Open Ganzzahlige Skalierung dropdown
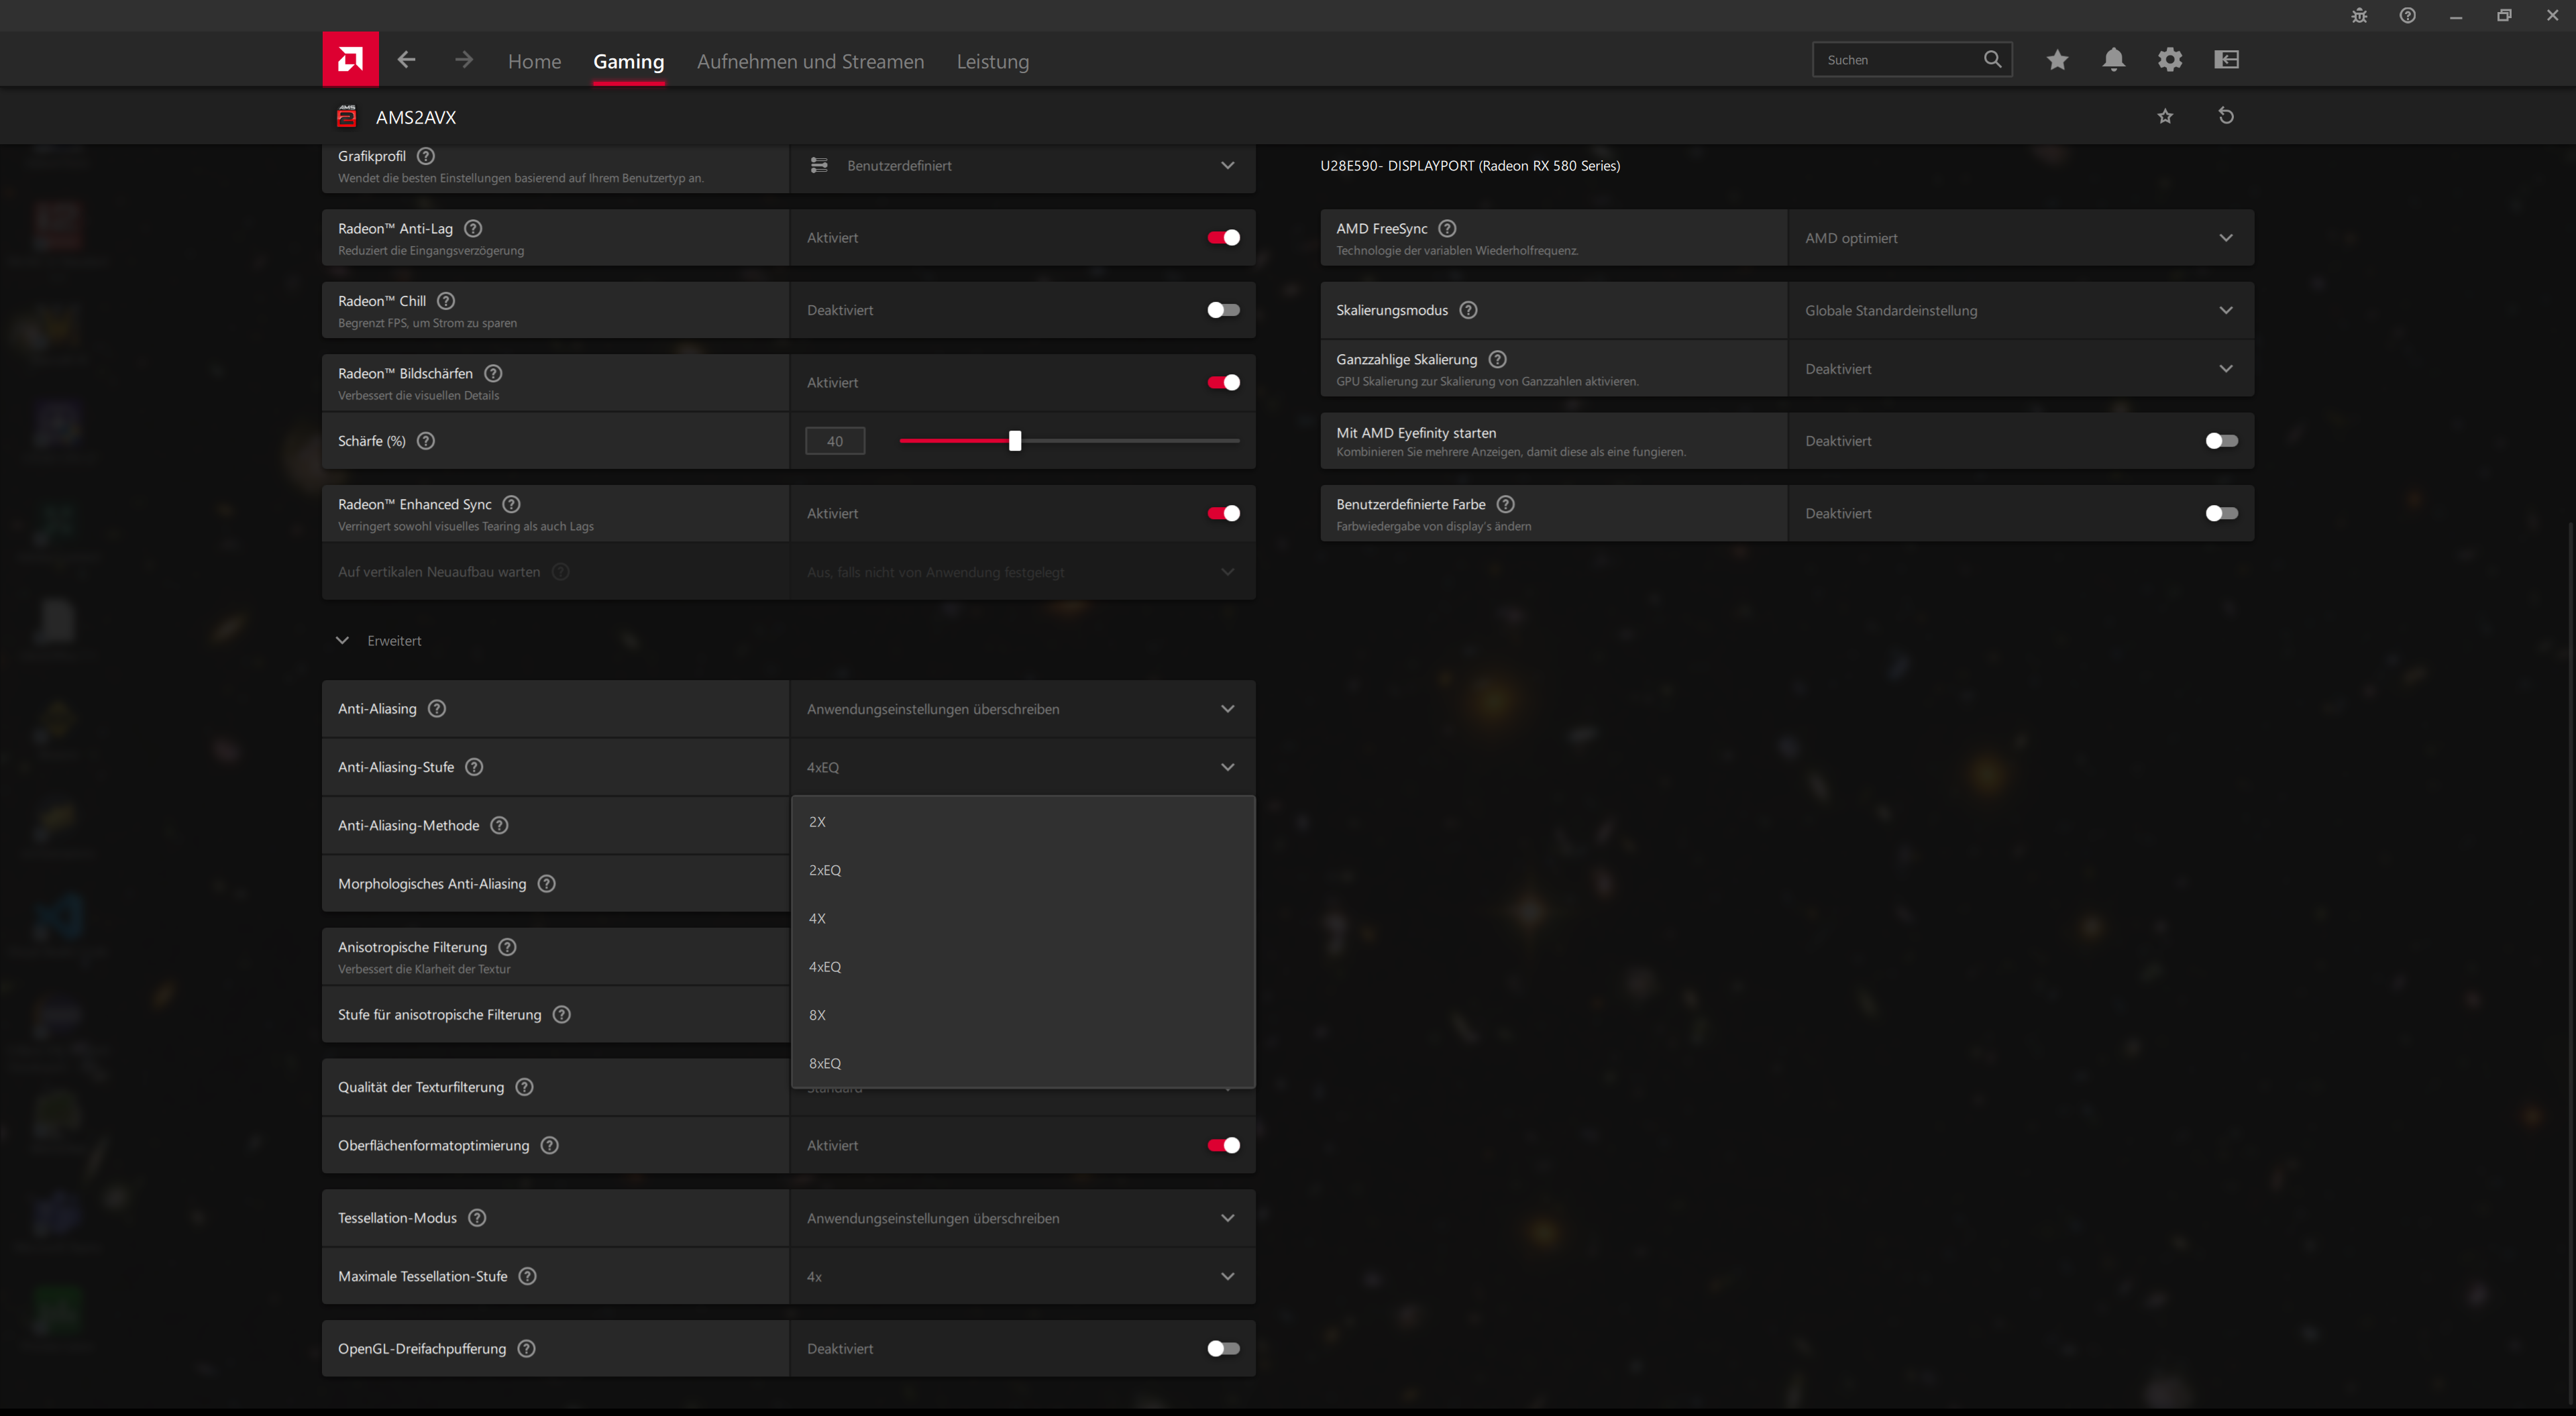Screen dimensions: 2576x1416 coord(2020,369)
